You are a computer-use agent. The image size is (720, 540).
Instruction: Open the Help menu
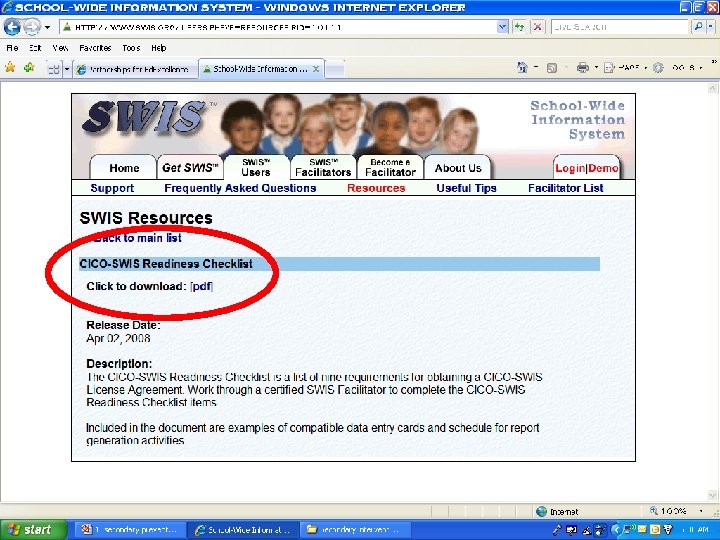tap(158, 48)
